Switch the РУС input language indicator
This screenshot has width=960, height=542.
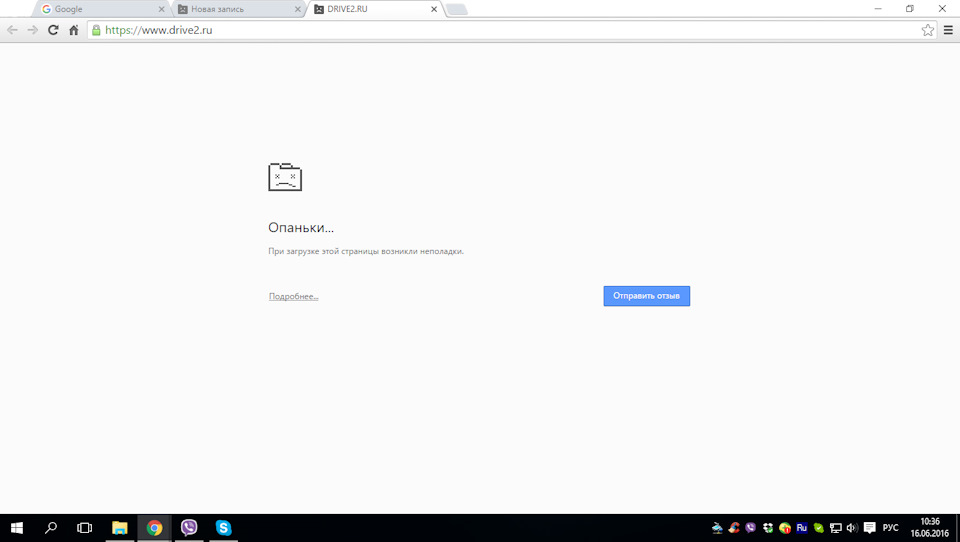890,528
